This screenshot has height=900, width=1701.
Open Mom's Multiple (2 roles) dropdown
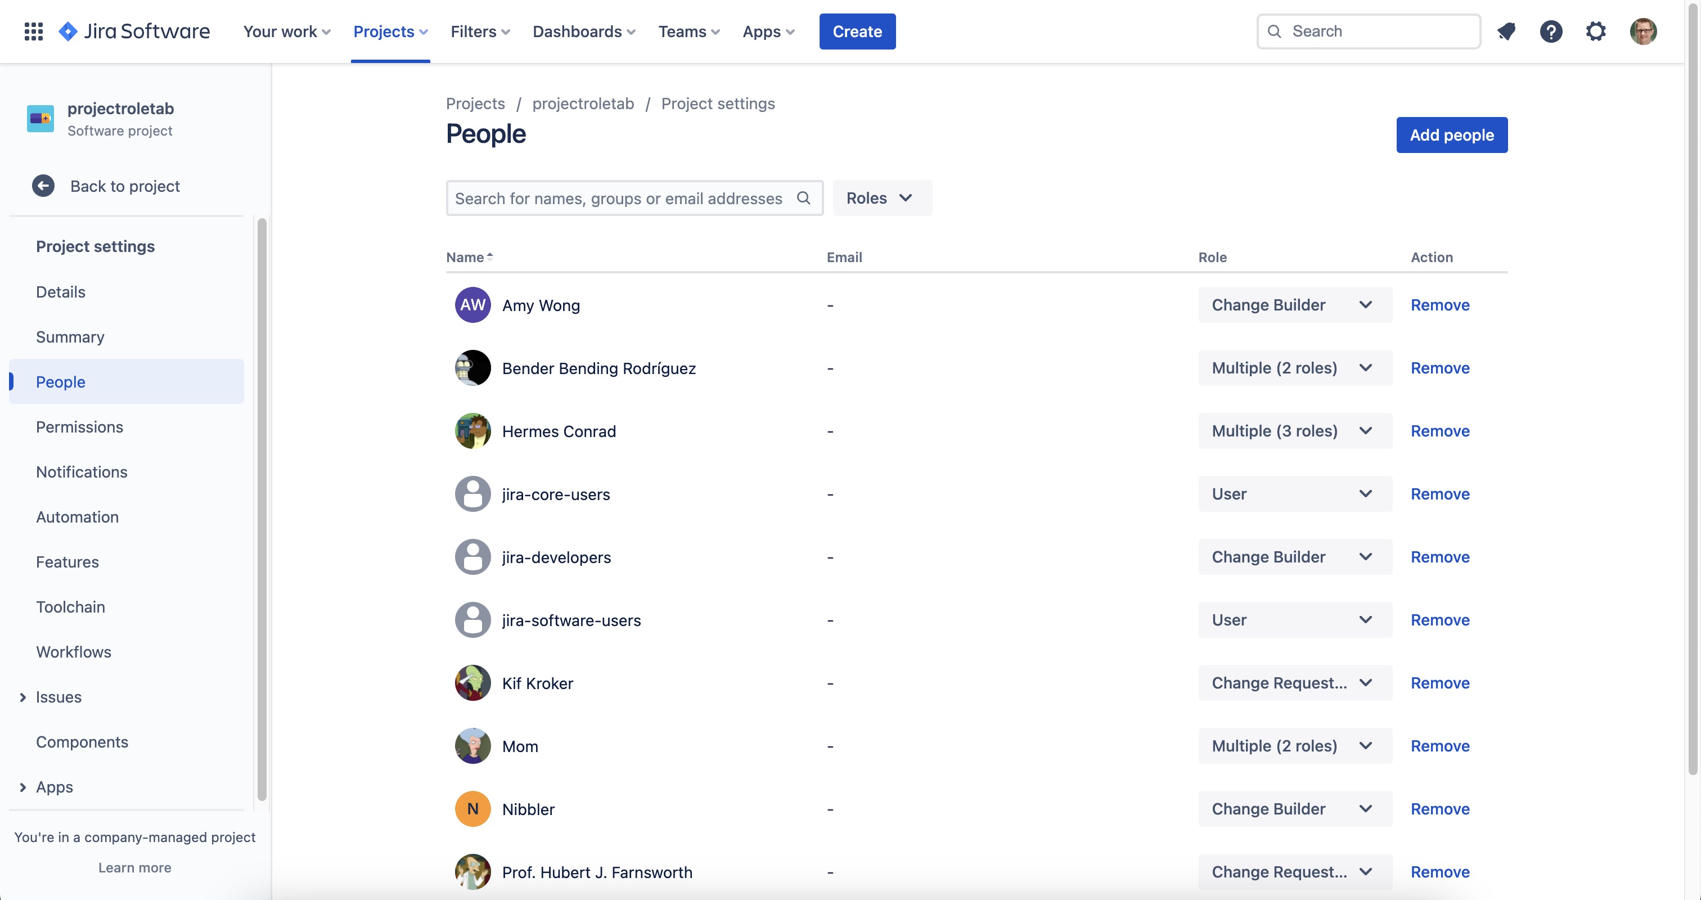[x=1295, y=746]
